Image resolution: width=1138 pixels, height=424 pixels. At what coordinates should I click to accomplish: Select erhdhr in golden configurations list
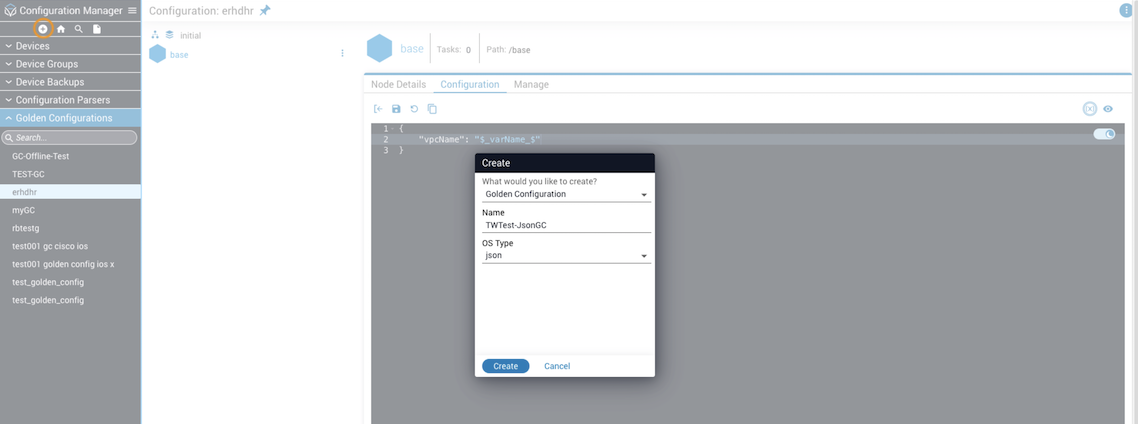[x=70, y=192]
